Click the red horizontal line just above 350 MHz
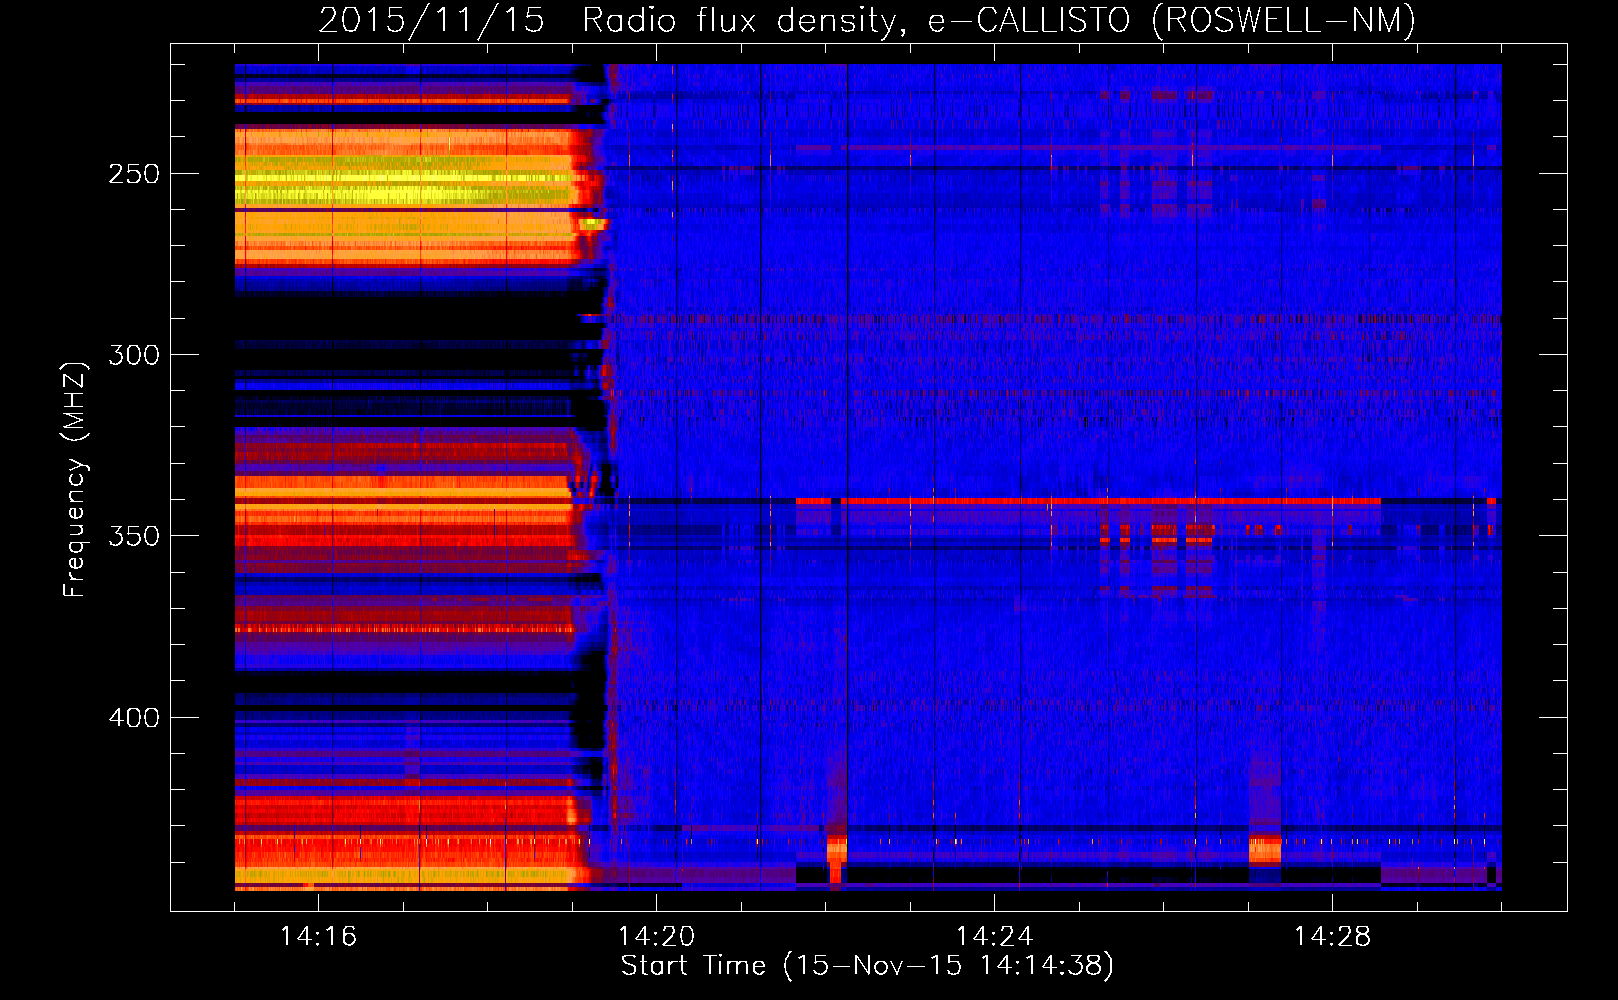 click(1088, 501)
